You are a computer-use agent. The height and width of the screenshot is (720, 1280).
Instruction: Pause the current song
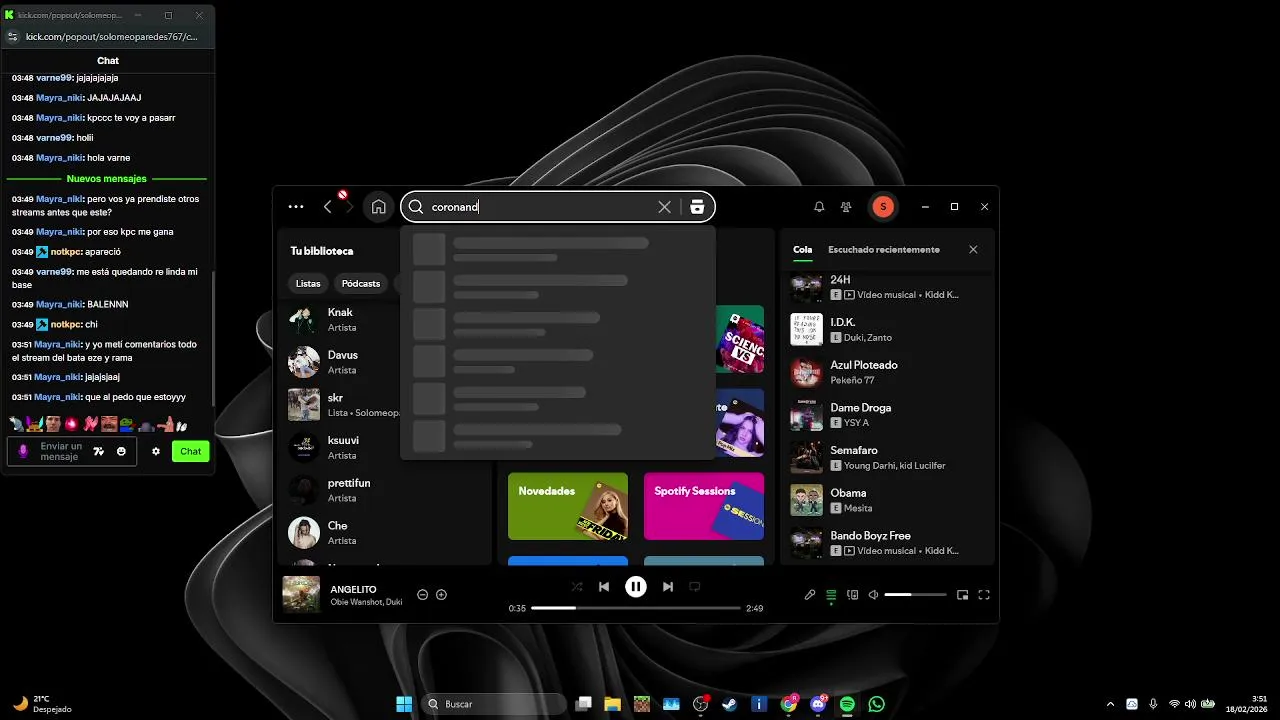coord(636,587)
